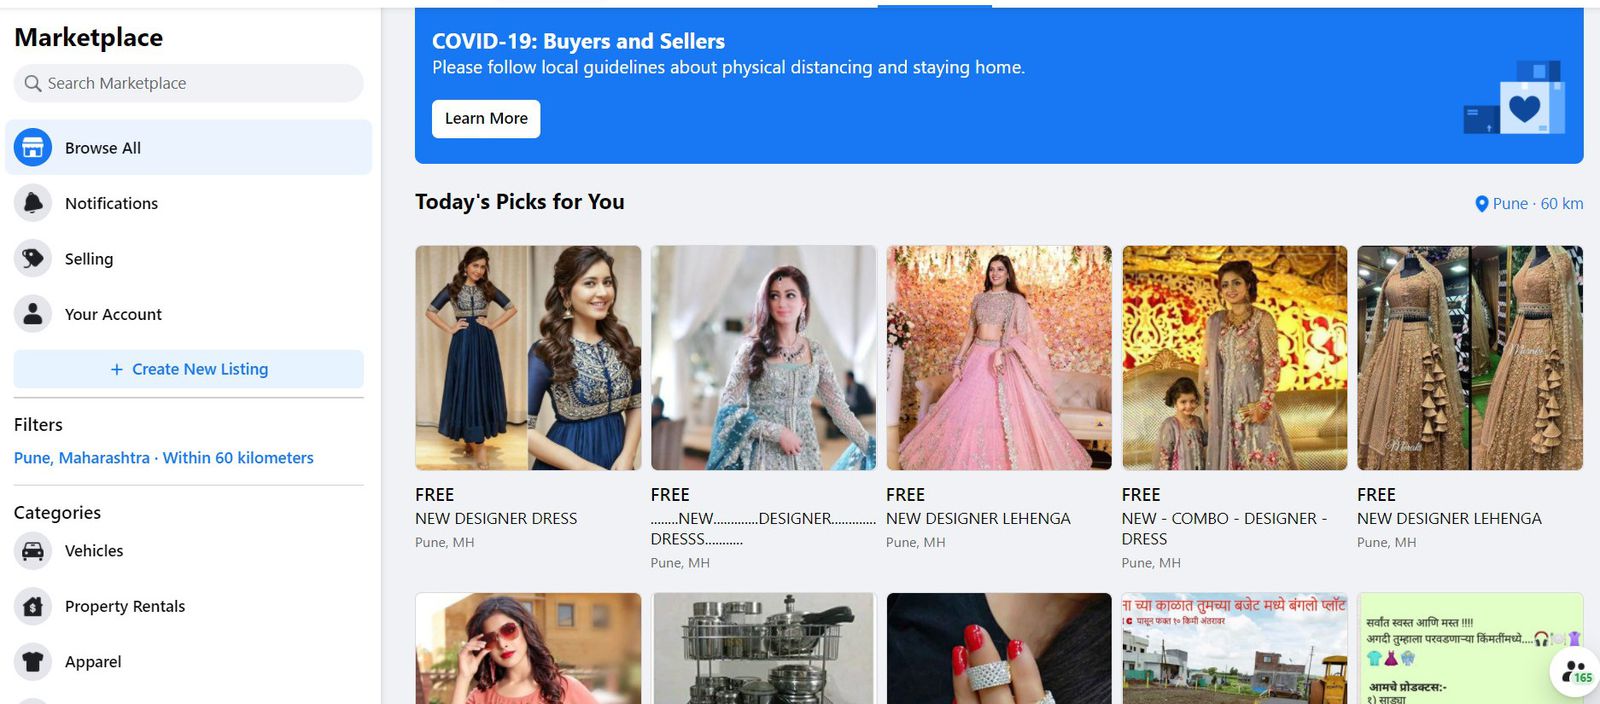Select the Property Rentals category
The width and height of the screenshot is (1600, 704).
[x=189, y=606]
